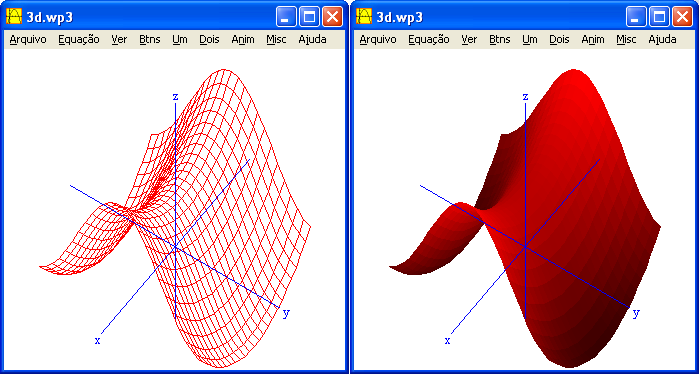700x375 pixels.
Task: Click the z axis label in wireframe plot
Action: coord(175,96)
